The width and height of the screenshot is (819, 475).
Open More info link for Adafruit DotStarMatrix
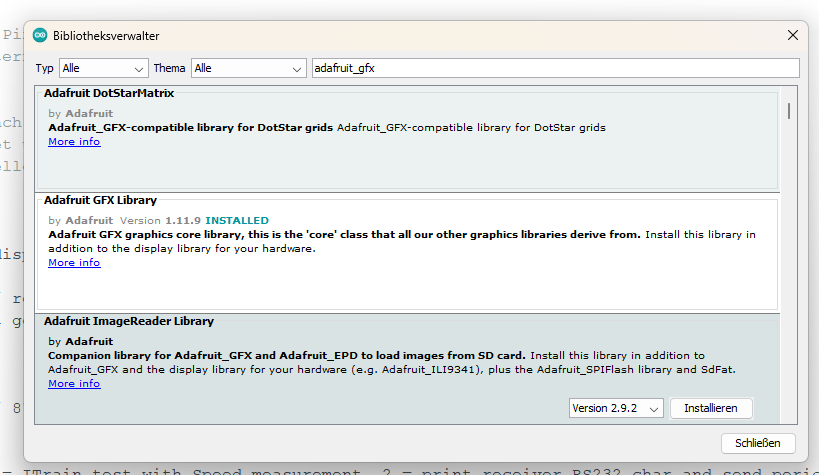(x=74, y=142)
